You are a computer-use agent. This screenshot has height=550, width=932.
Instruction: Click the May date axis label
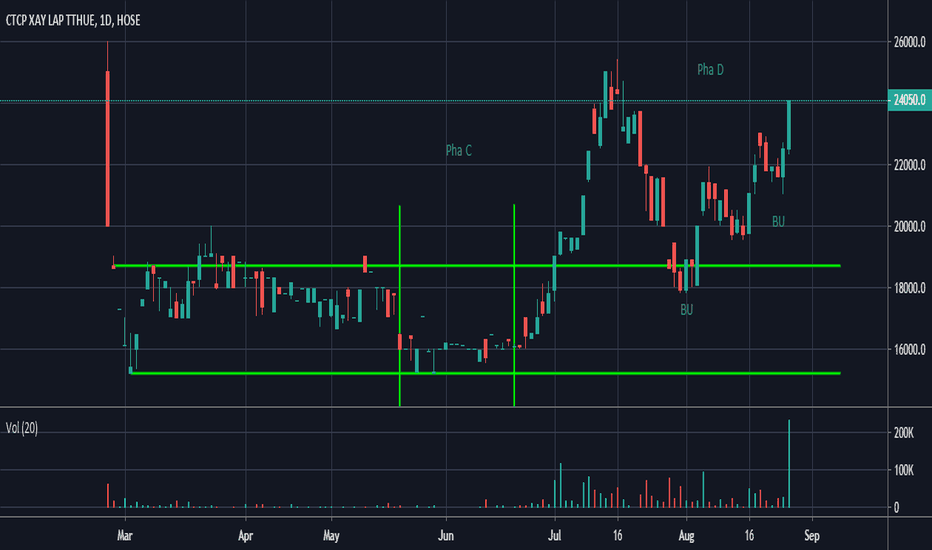(331, 535)
